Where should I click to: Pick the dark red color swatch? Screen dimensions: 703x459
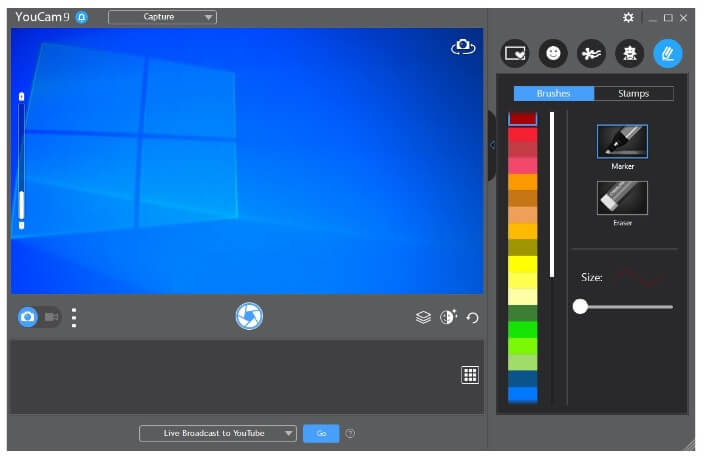tap(522, 118)
